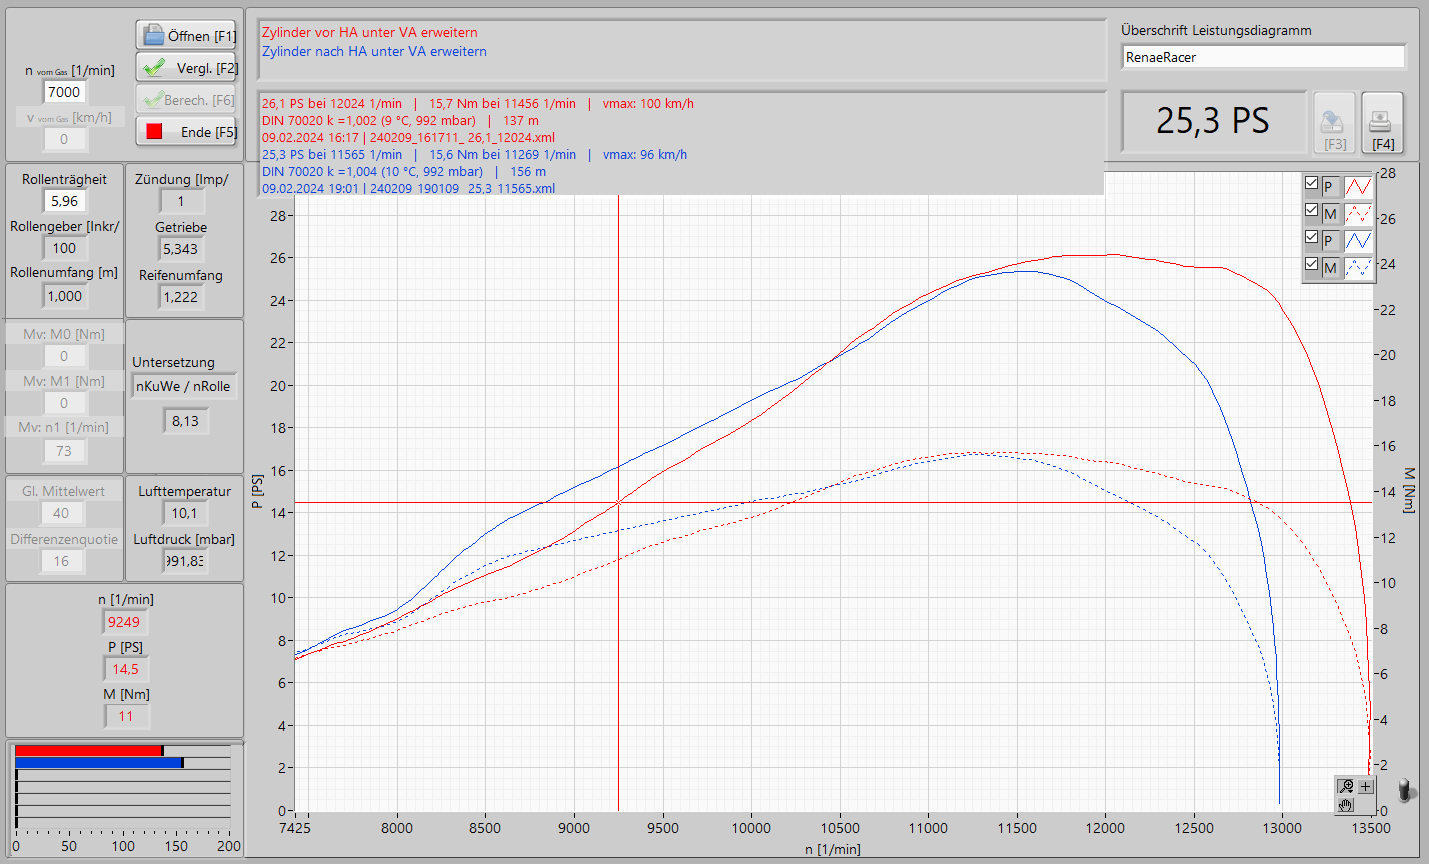Uncheck the blue M curve checkbox

[1311, 264]
